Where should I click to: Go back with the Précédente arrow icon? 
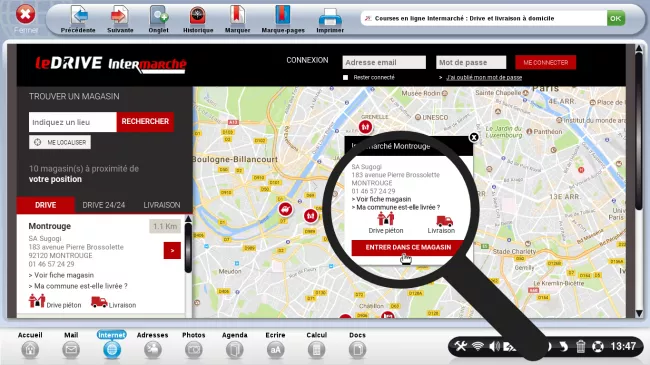[78, 16]
